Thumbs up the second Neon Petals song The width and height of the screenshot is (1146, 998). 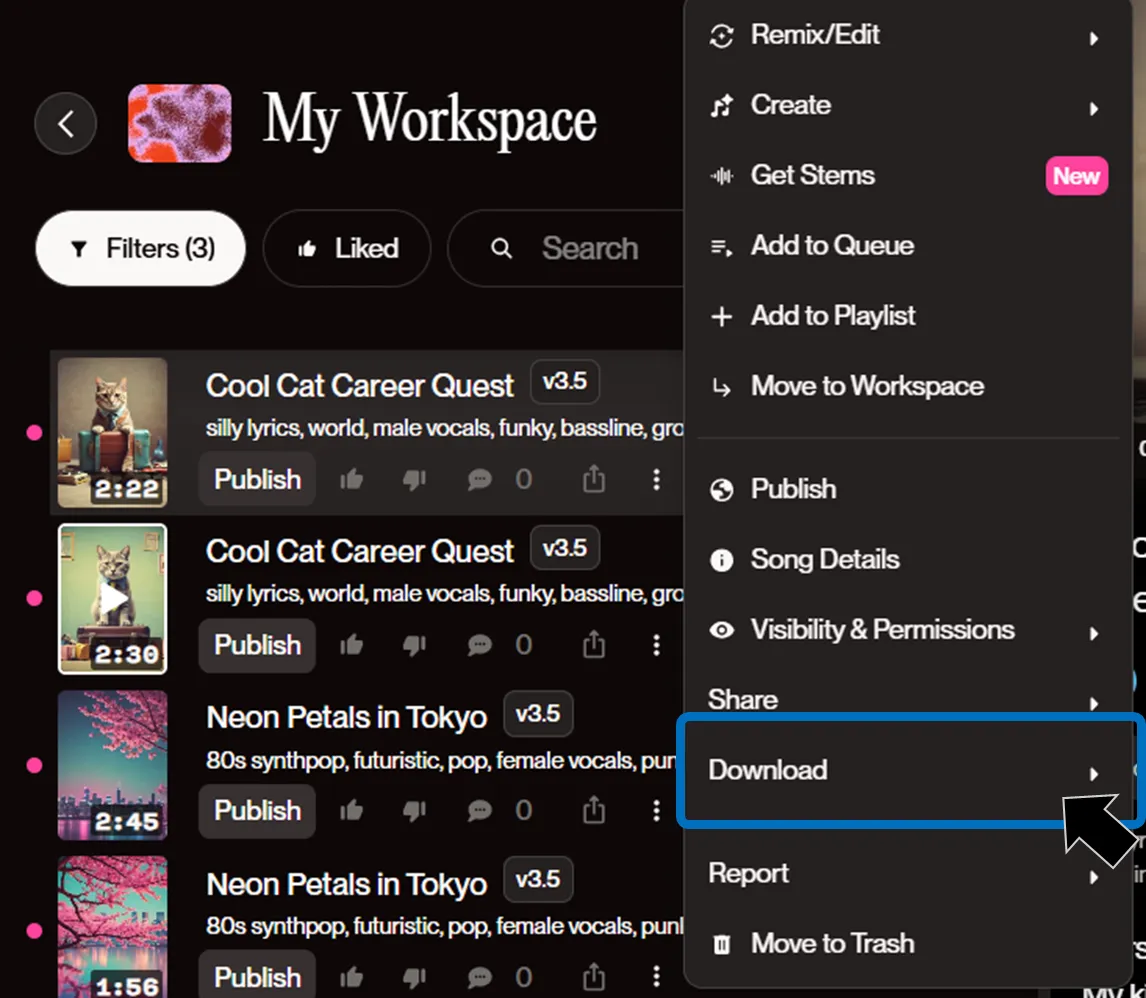pos(351,977)
